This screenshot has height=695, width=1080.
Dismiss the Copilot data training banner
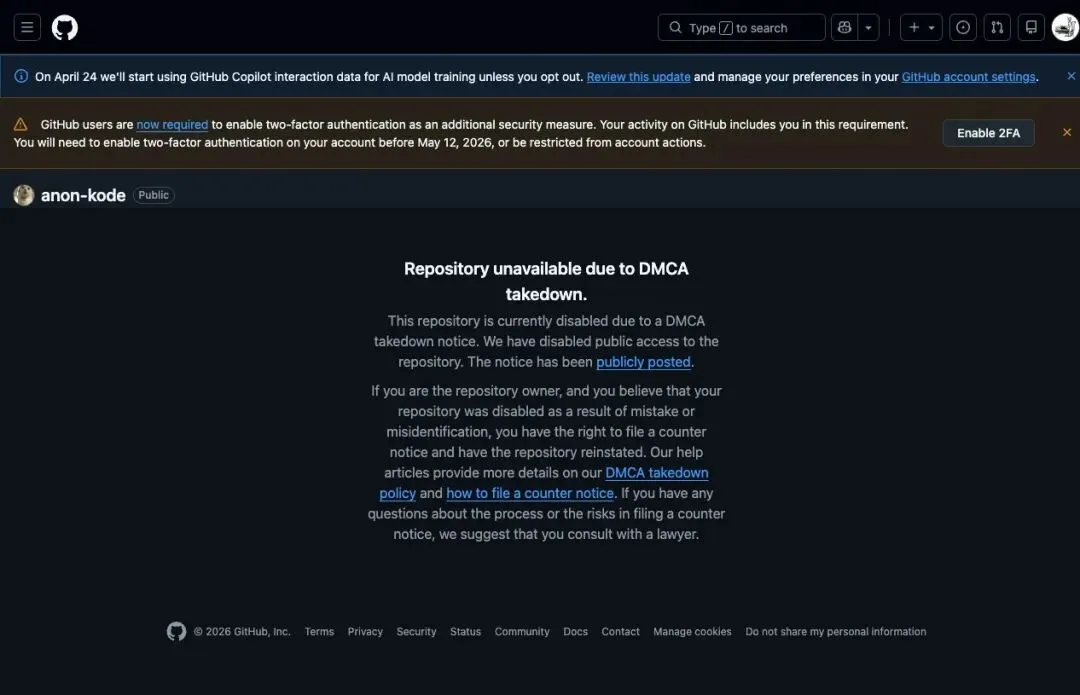pos(1070,76)
